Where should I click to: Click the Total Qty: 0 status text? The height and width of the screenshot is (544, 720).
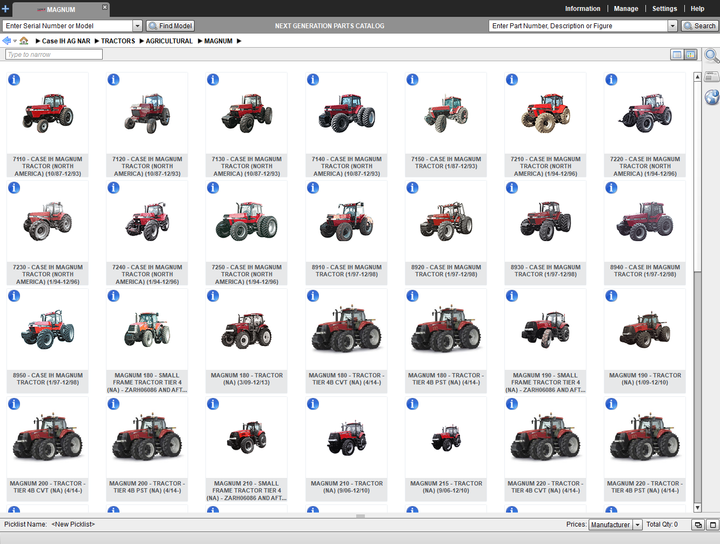coord(662,524)
